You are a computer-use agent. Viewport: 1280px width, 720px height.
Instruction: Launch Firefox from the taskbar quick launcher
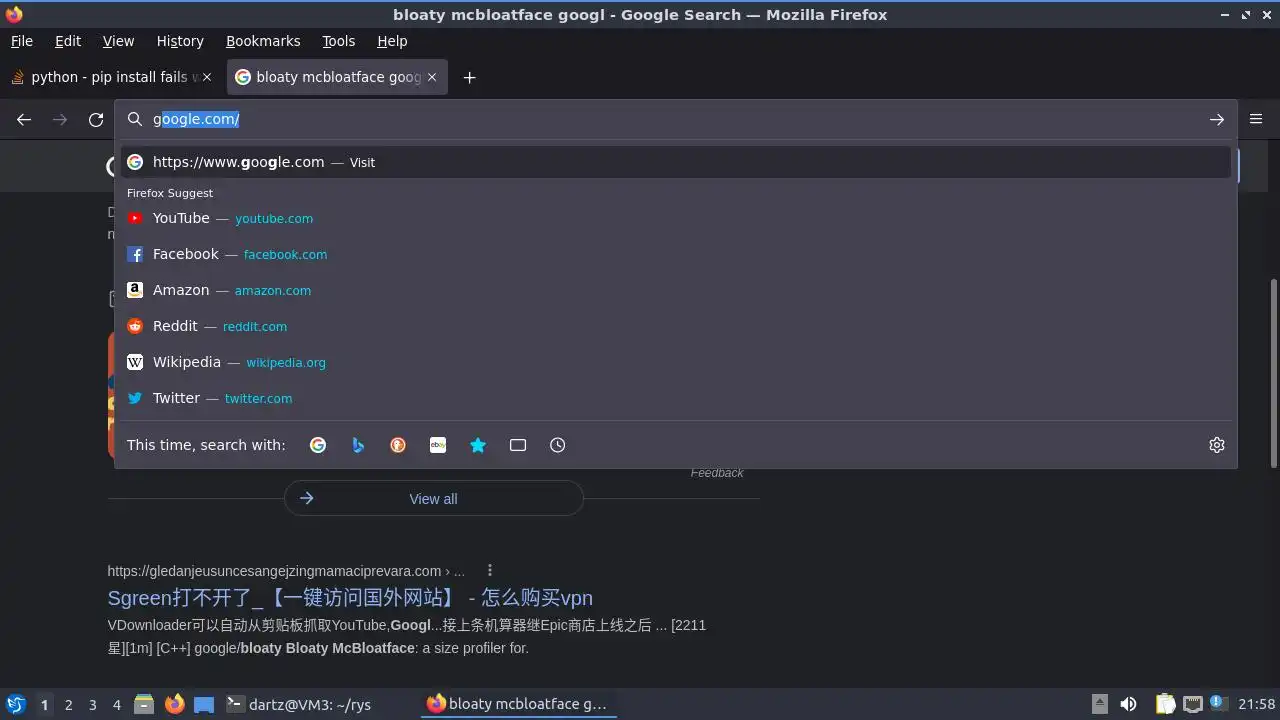tap(174, 704)
